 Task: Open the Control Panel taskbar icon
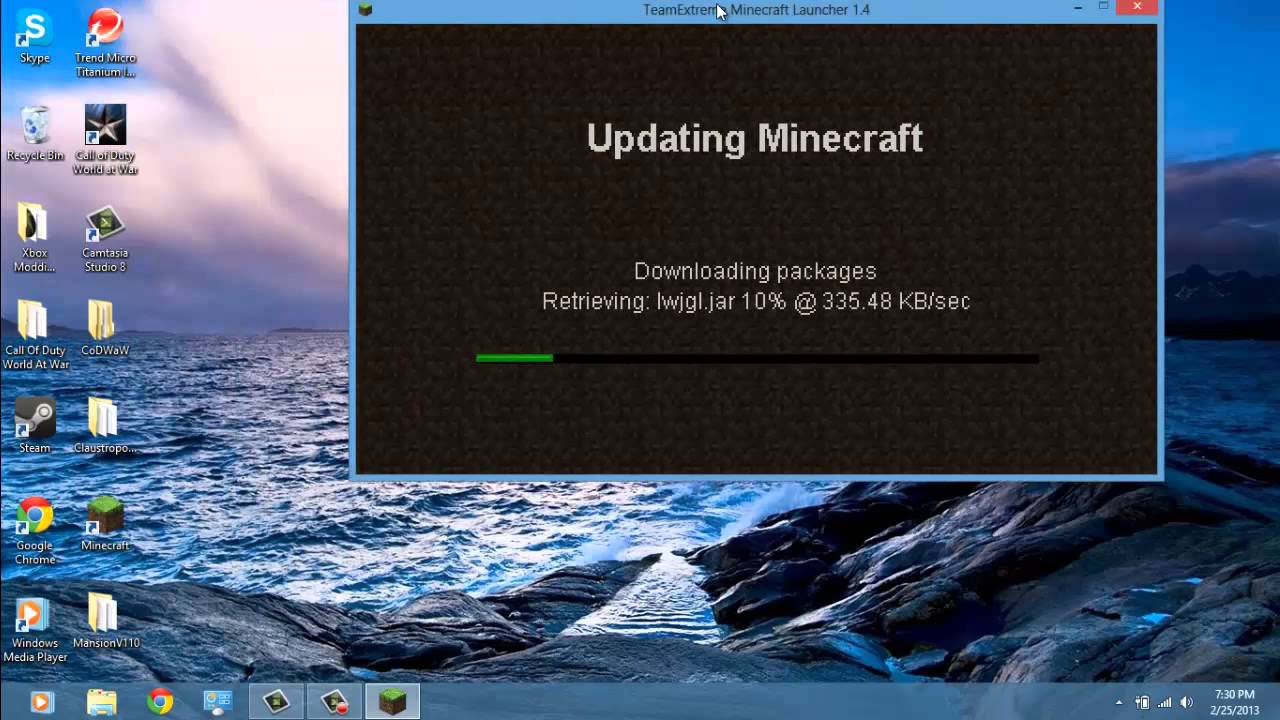point(218,702)
